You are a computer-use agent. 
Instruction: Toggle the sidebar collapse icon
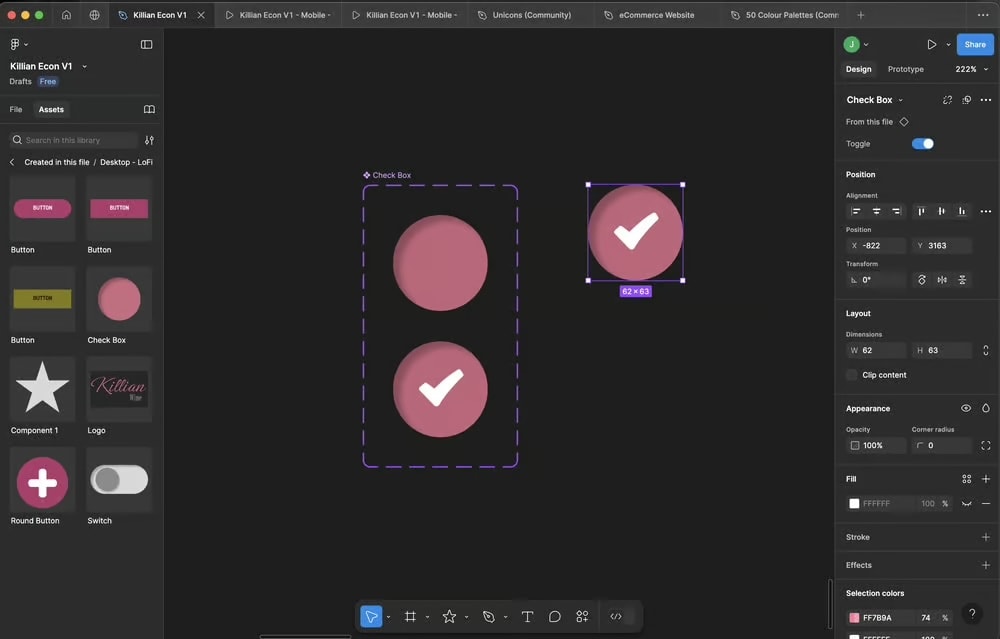click(147, 44)
